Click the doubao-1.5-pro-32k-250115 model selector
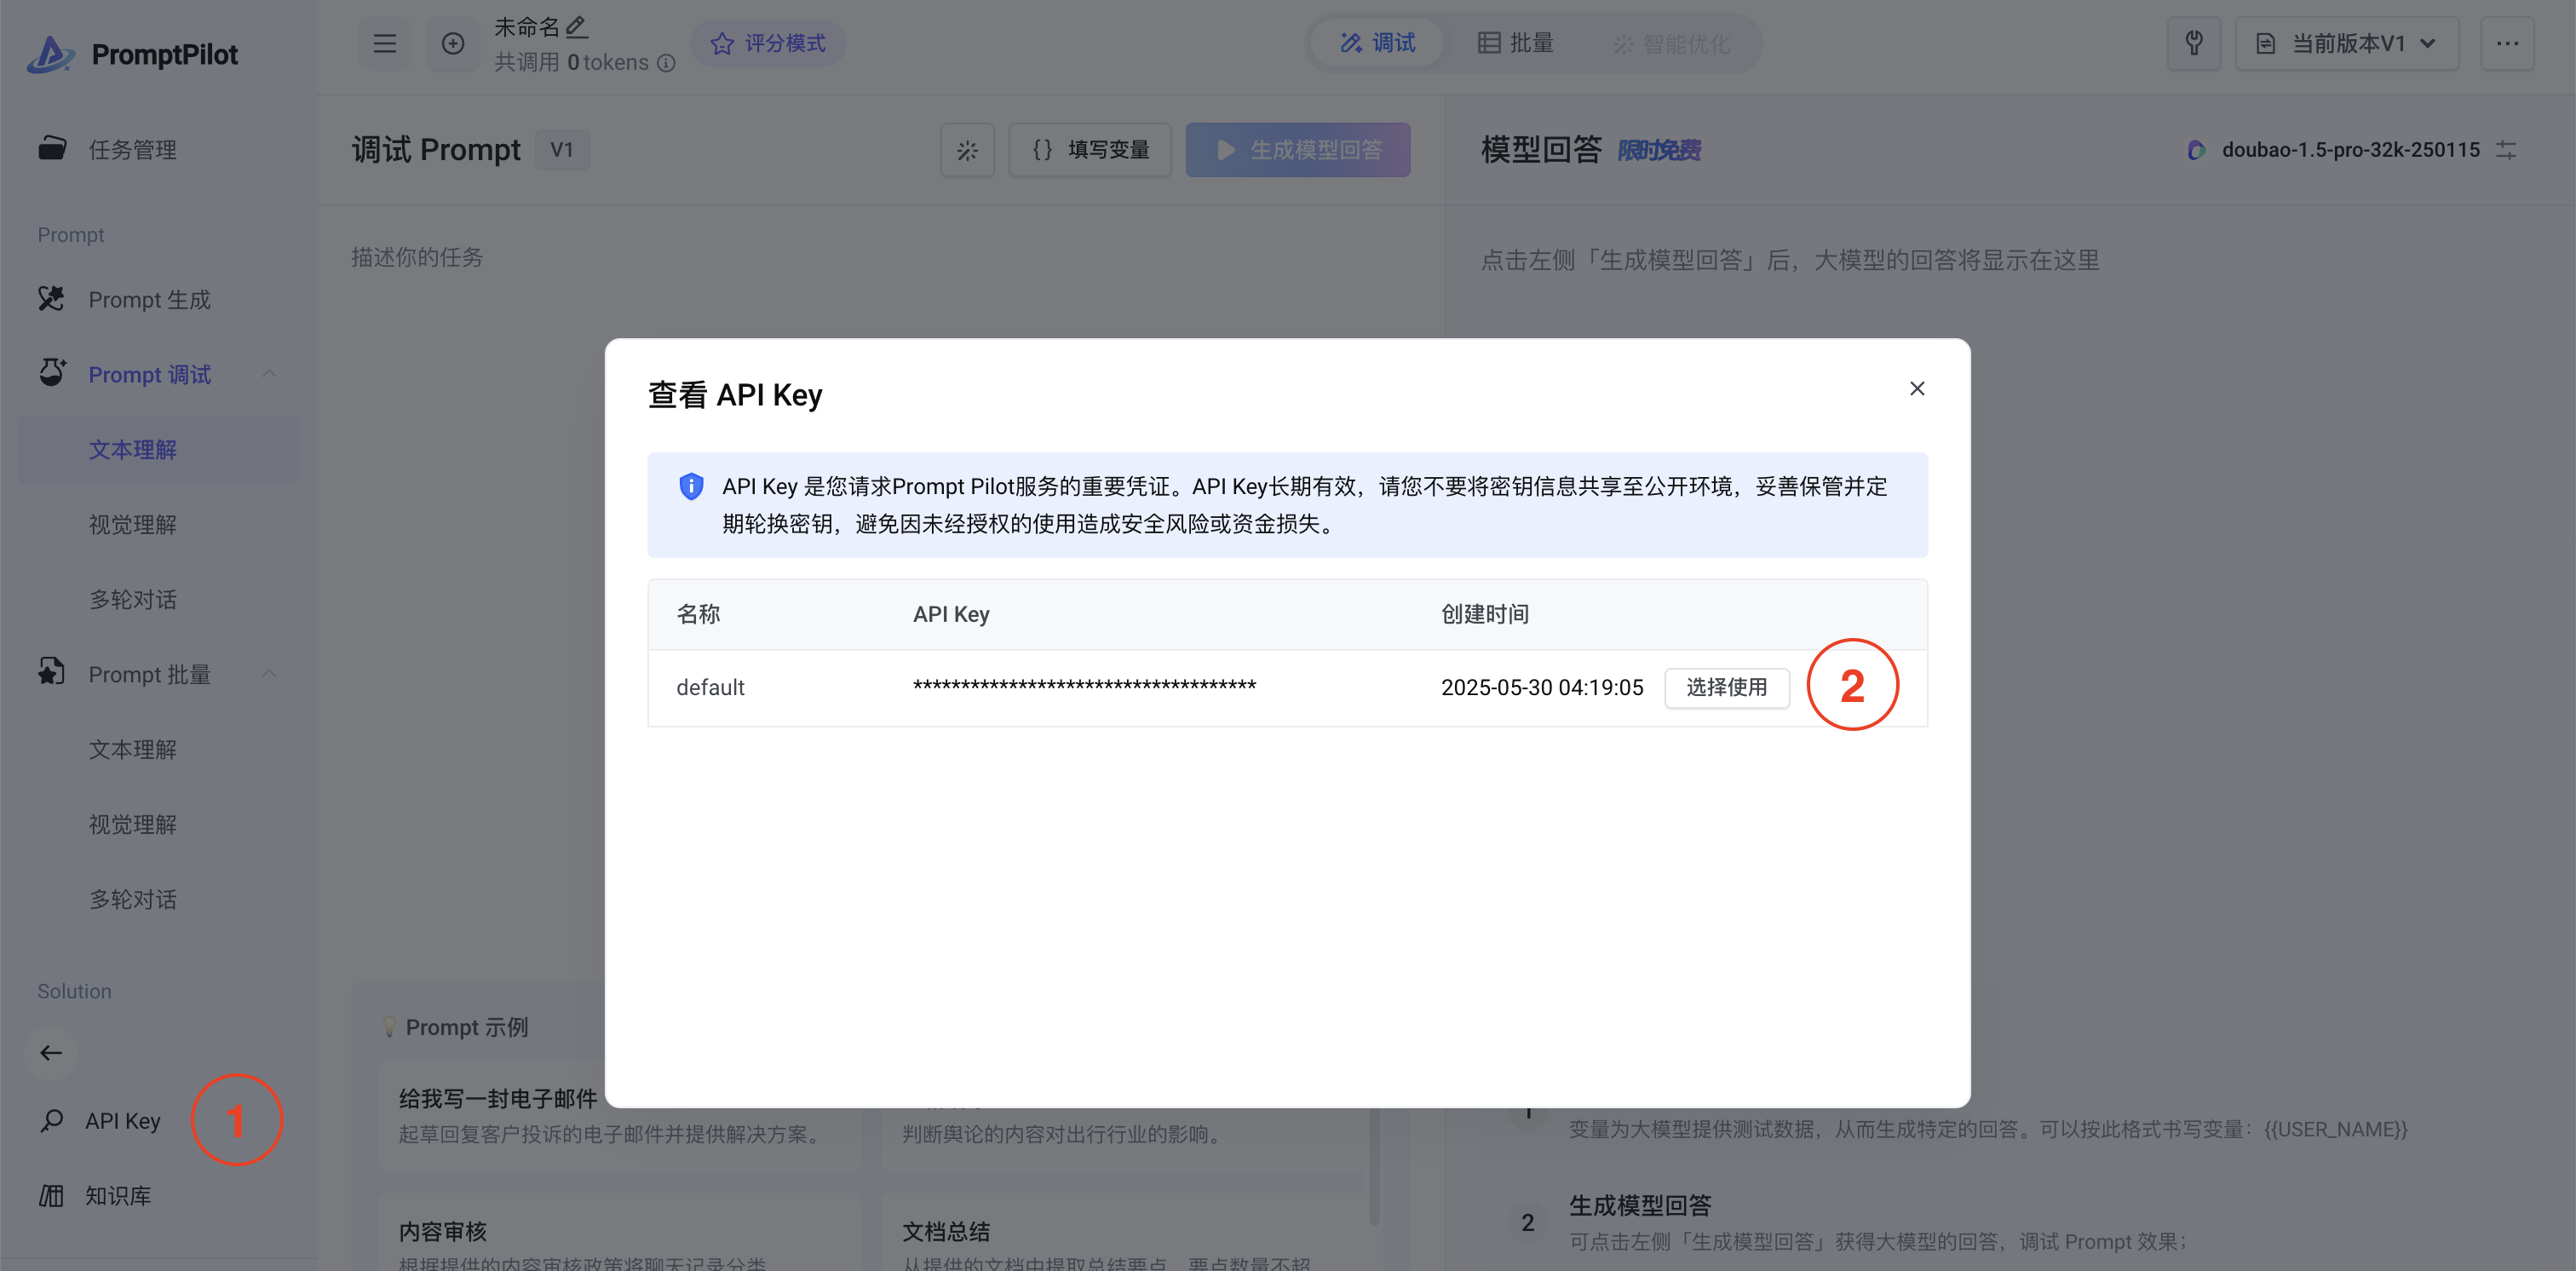 pos(2335,150)
